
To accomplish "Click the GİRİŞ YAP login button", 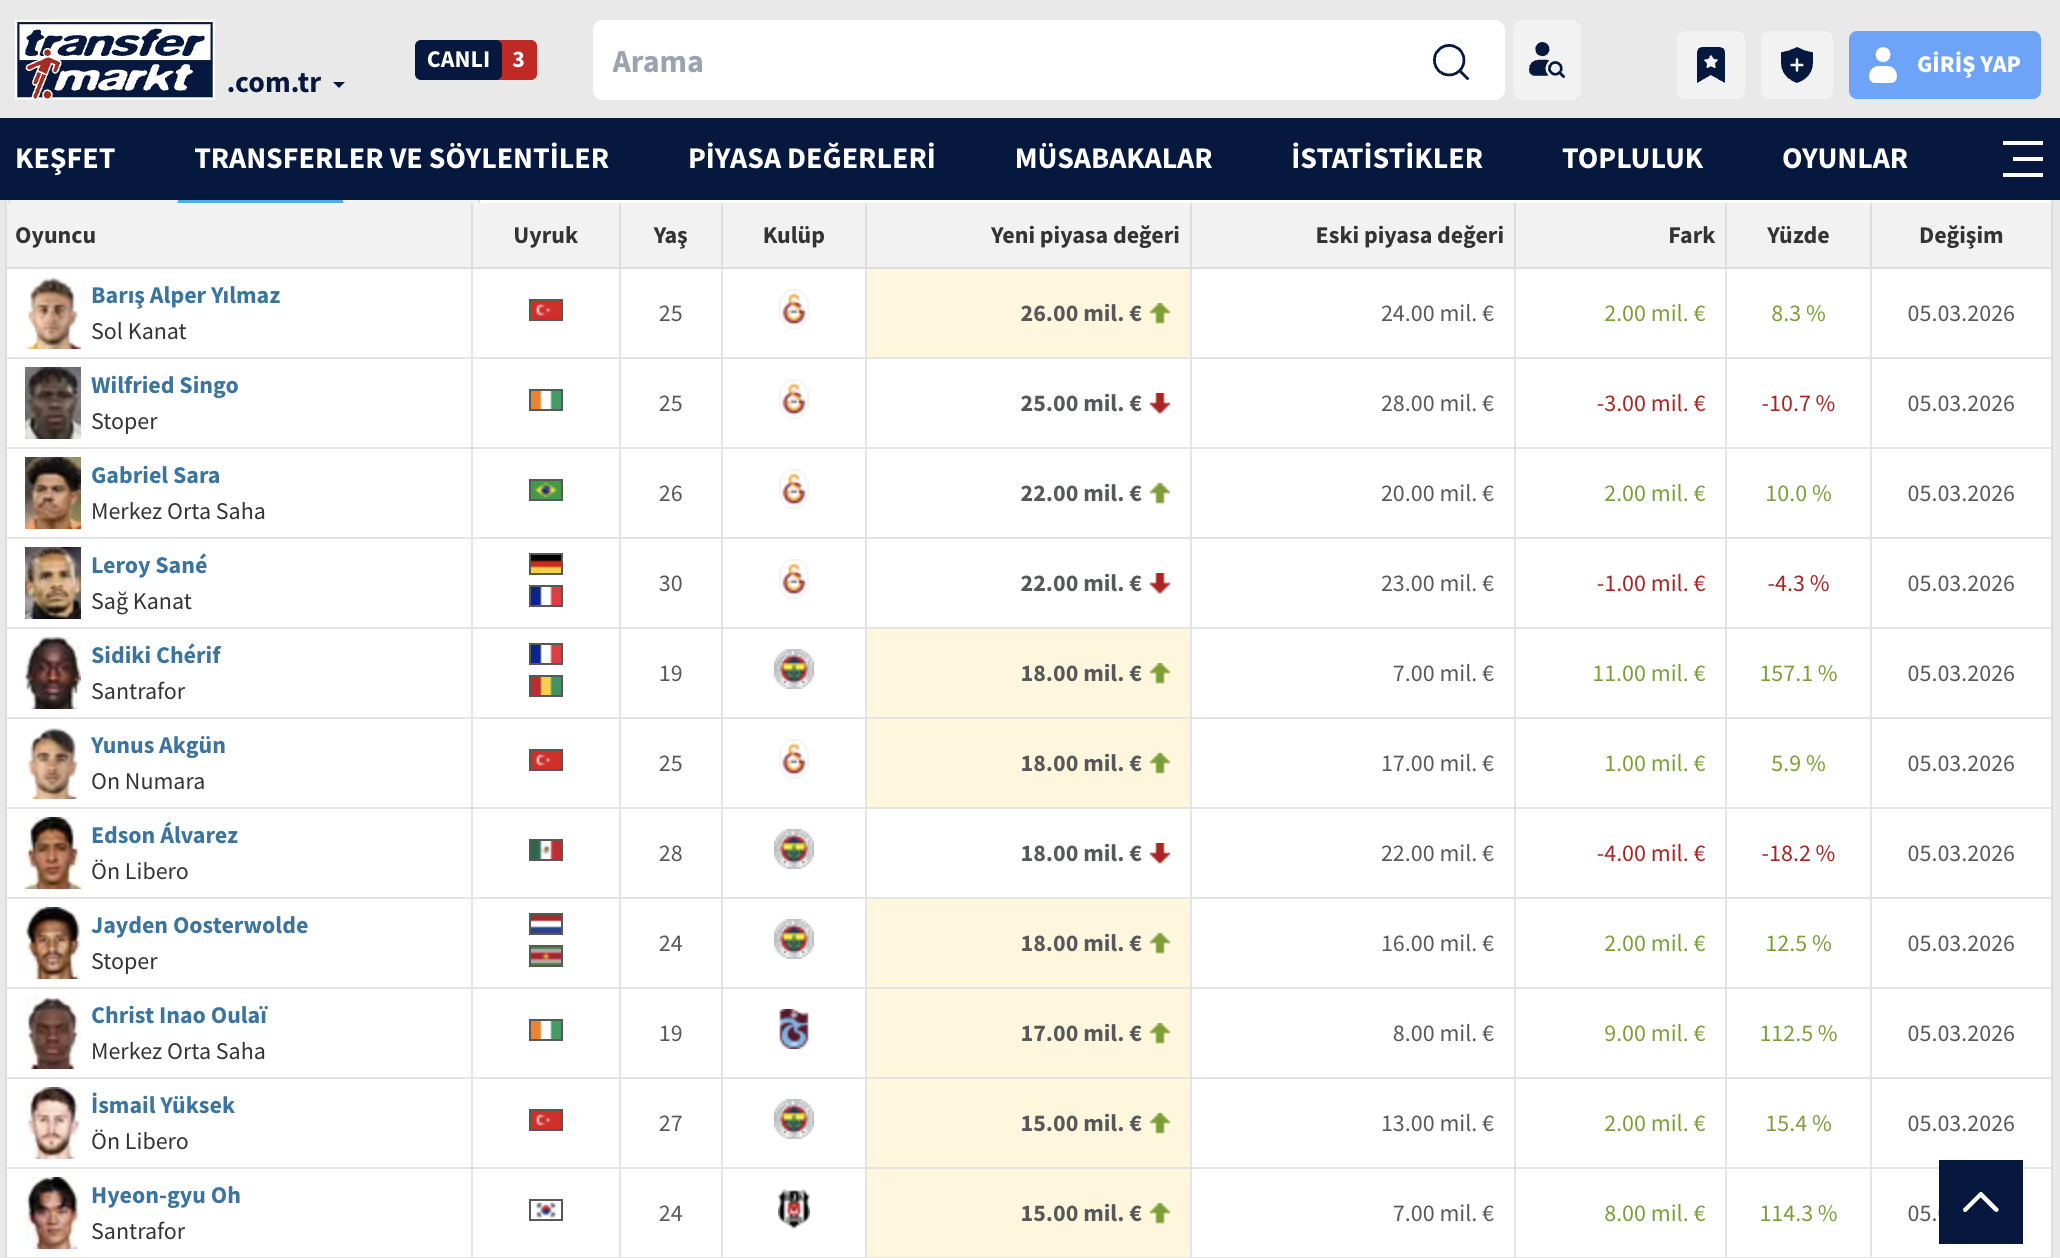I will point(1943,64).
